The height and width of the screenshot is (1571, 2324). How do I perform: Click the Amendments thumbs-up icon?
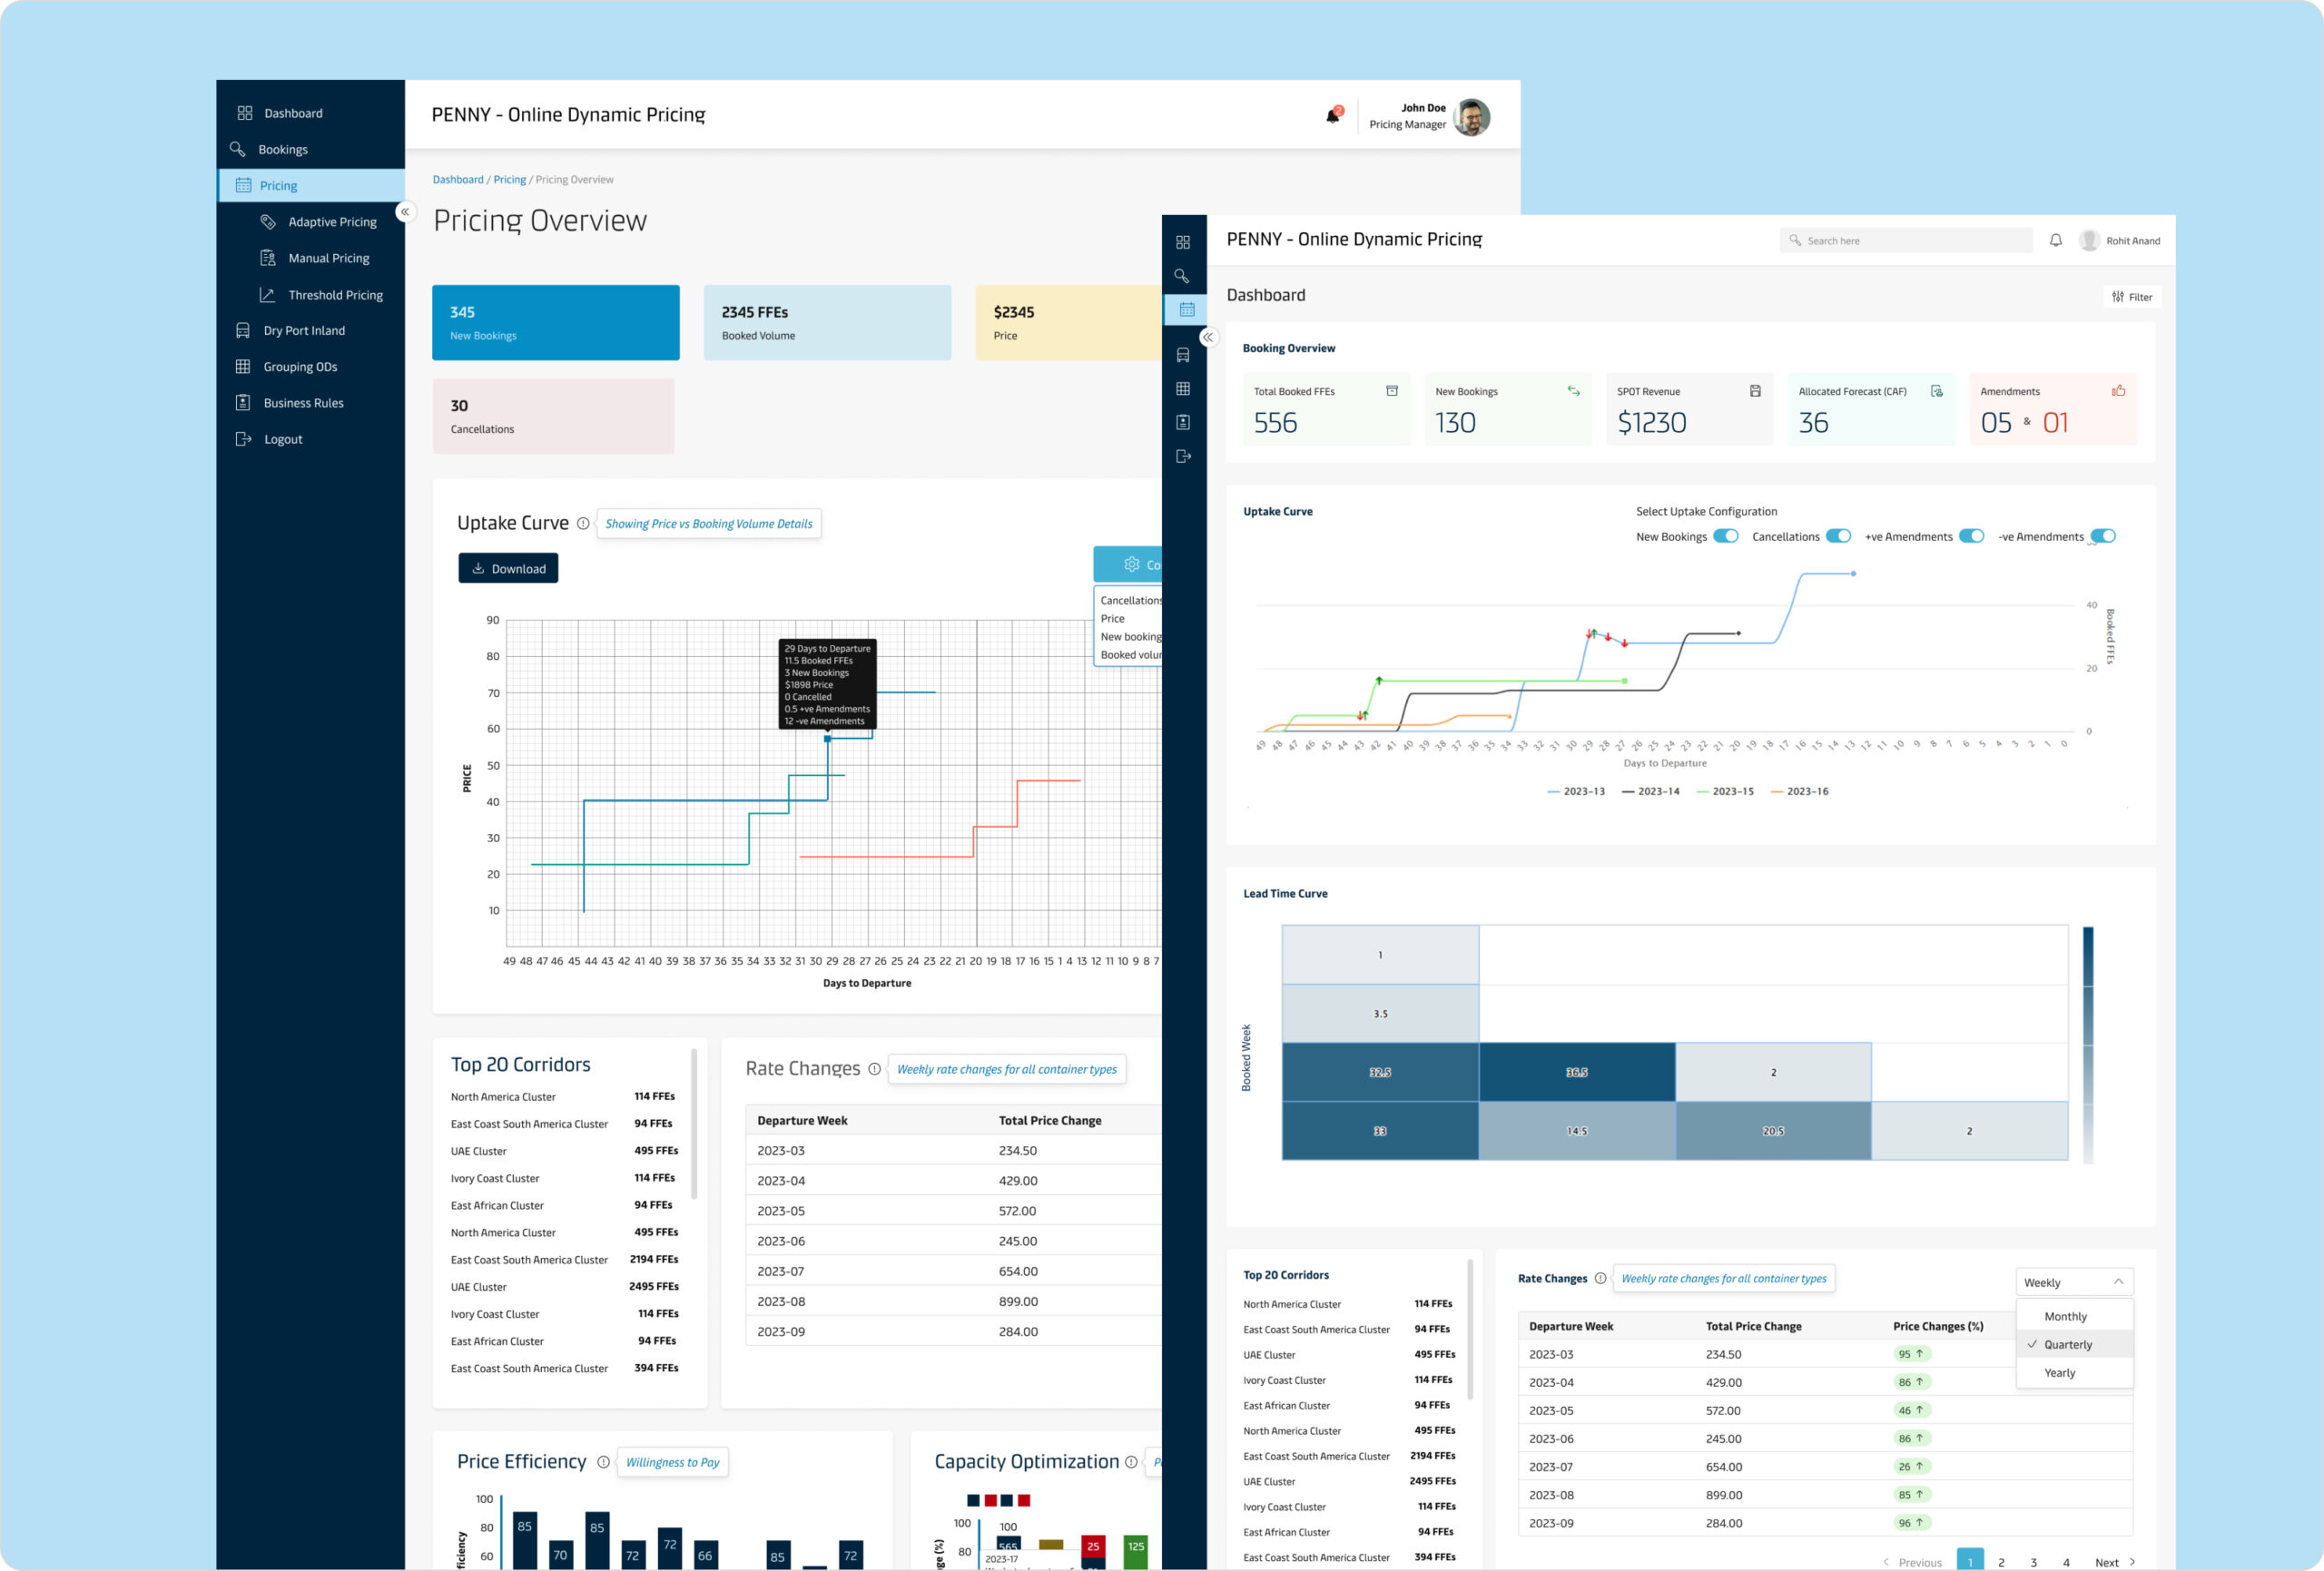click(x=2117, y=391)
